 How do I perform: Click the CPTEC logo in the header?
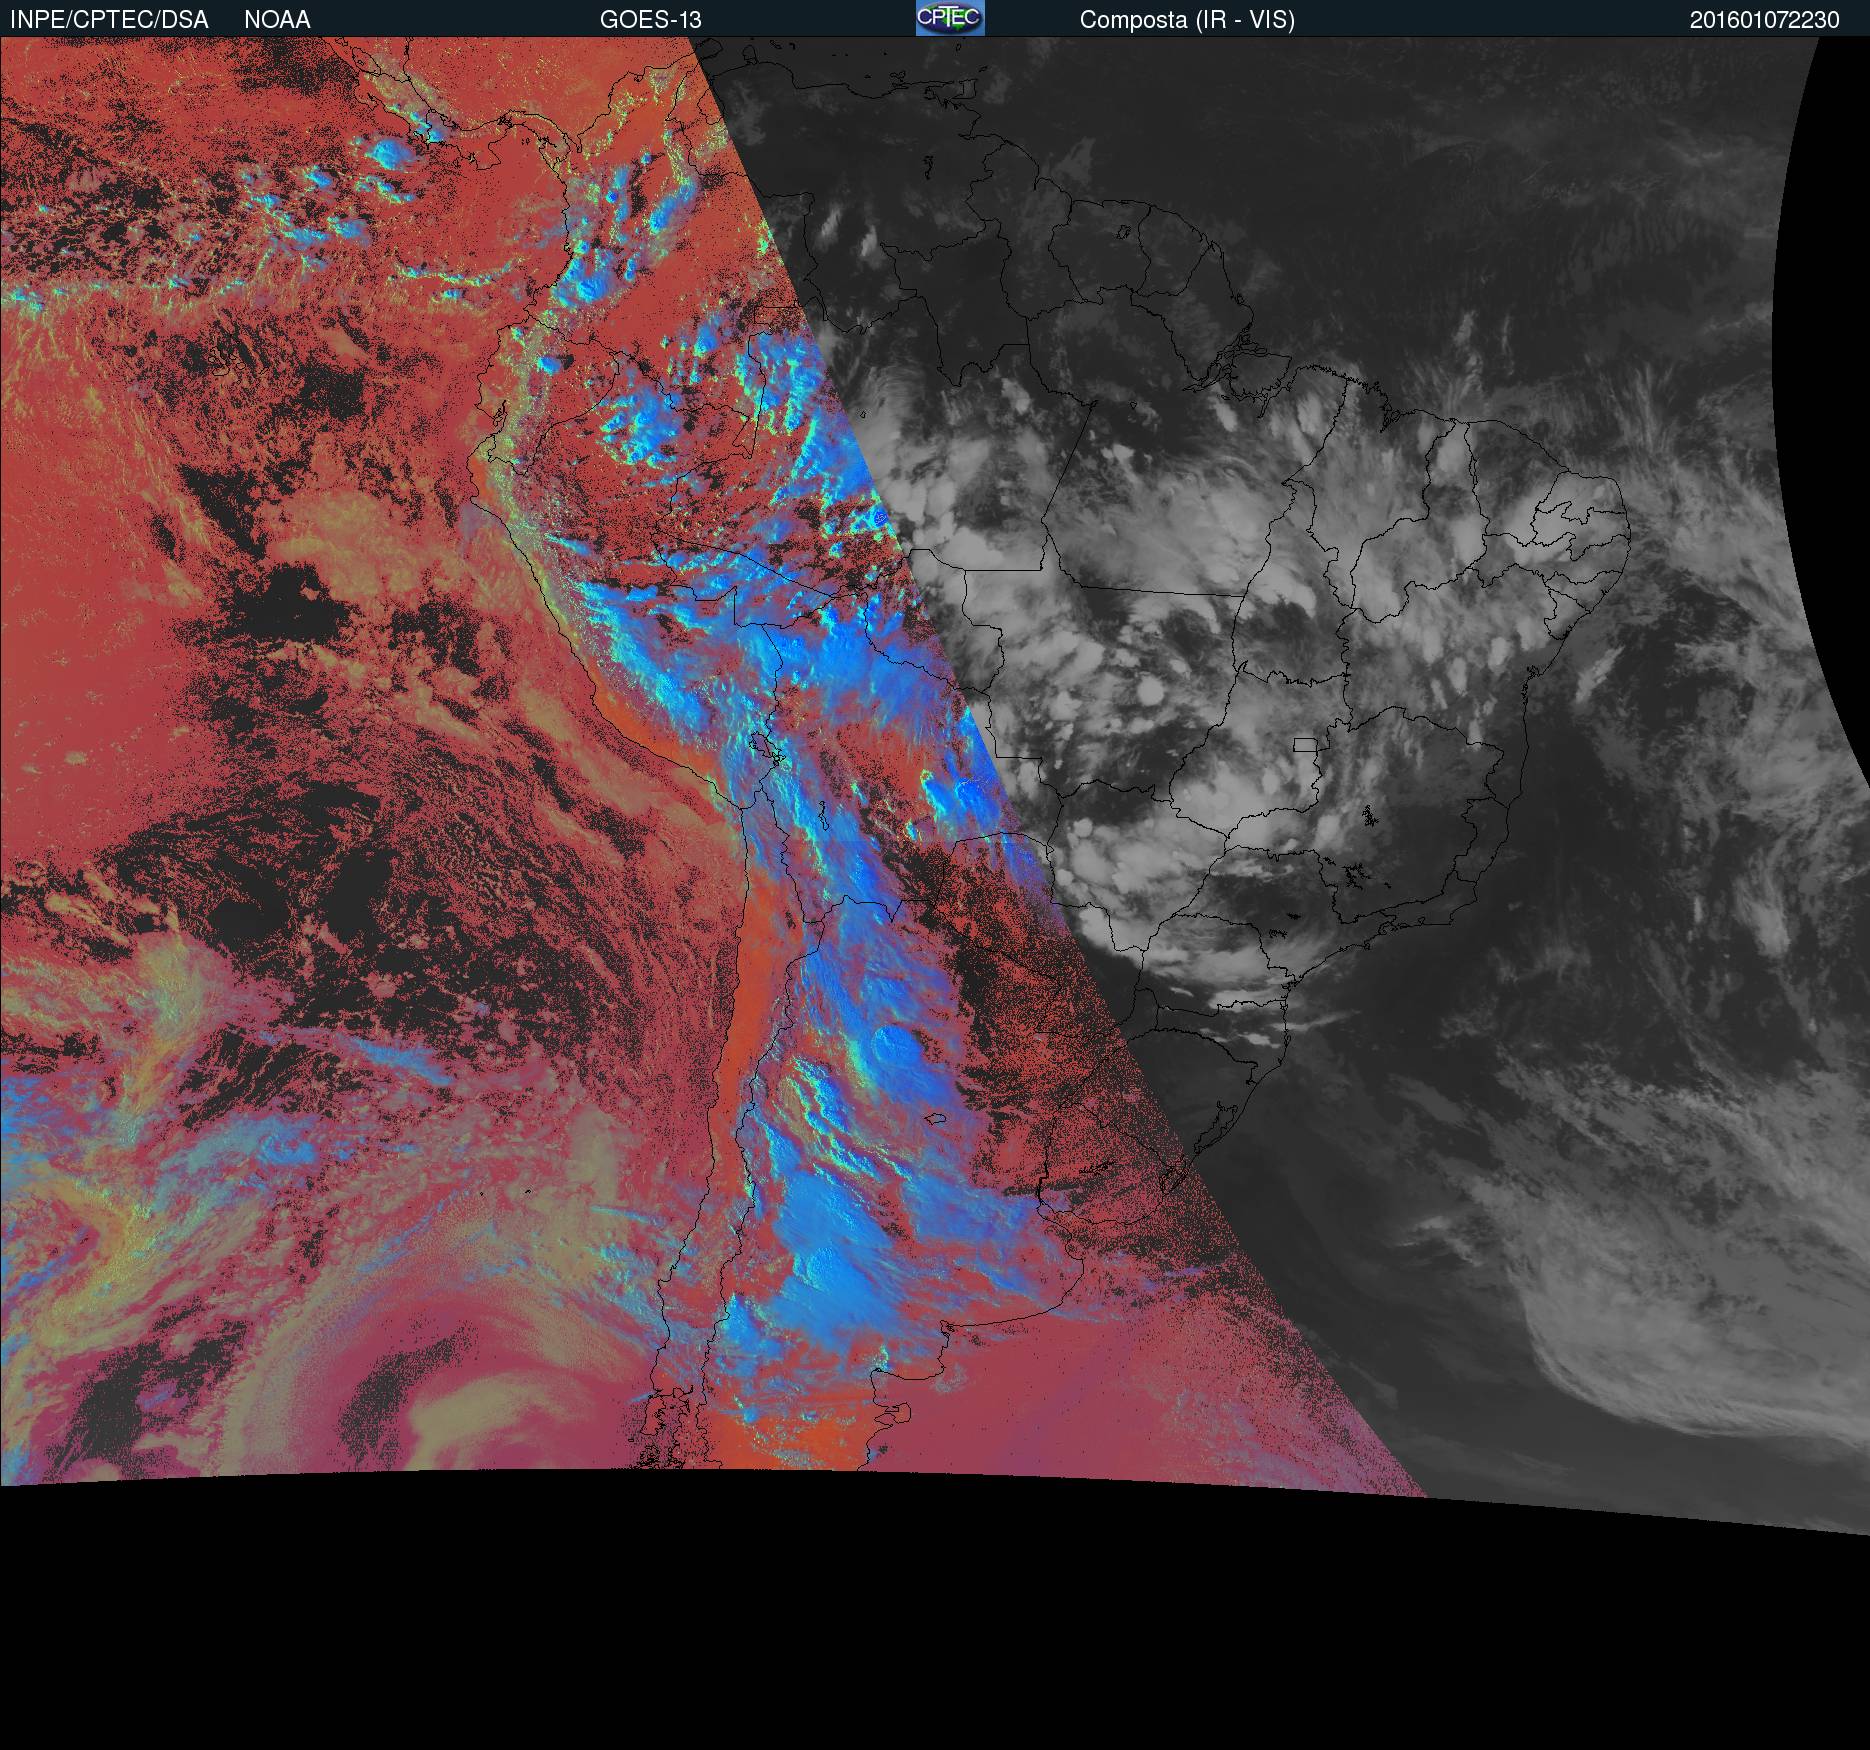pyautogui.click(x=950, y=18)
